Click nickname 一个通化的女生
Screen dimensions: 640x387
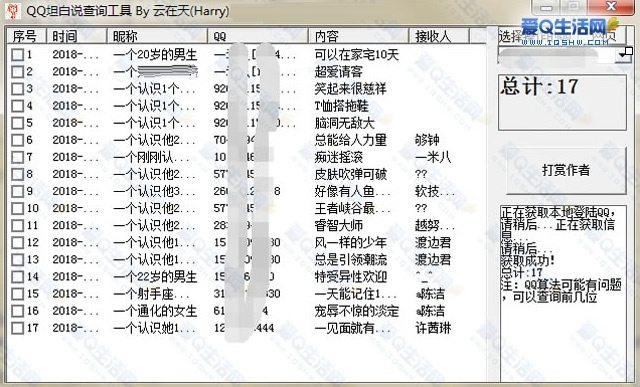click(155, 311)
